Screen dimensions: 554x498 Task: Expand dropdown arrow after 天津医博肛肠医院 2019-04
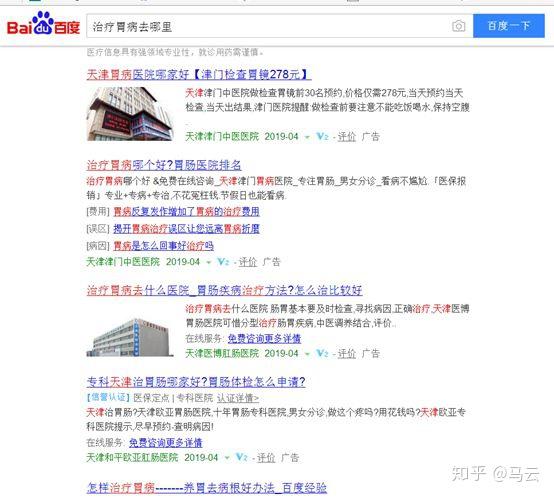[307, 354]
